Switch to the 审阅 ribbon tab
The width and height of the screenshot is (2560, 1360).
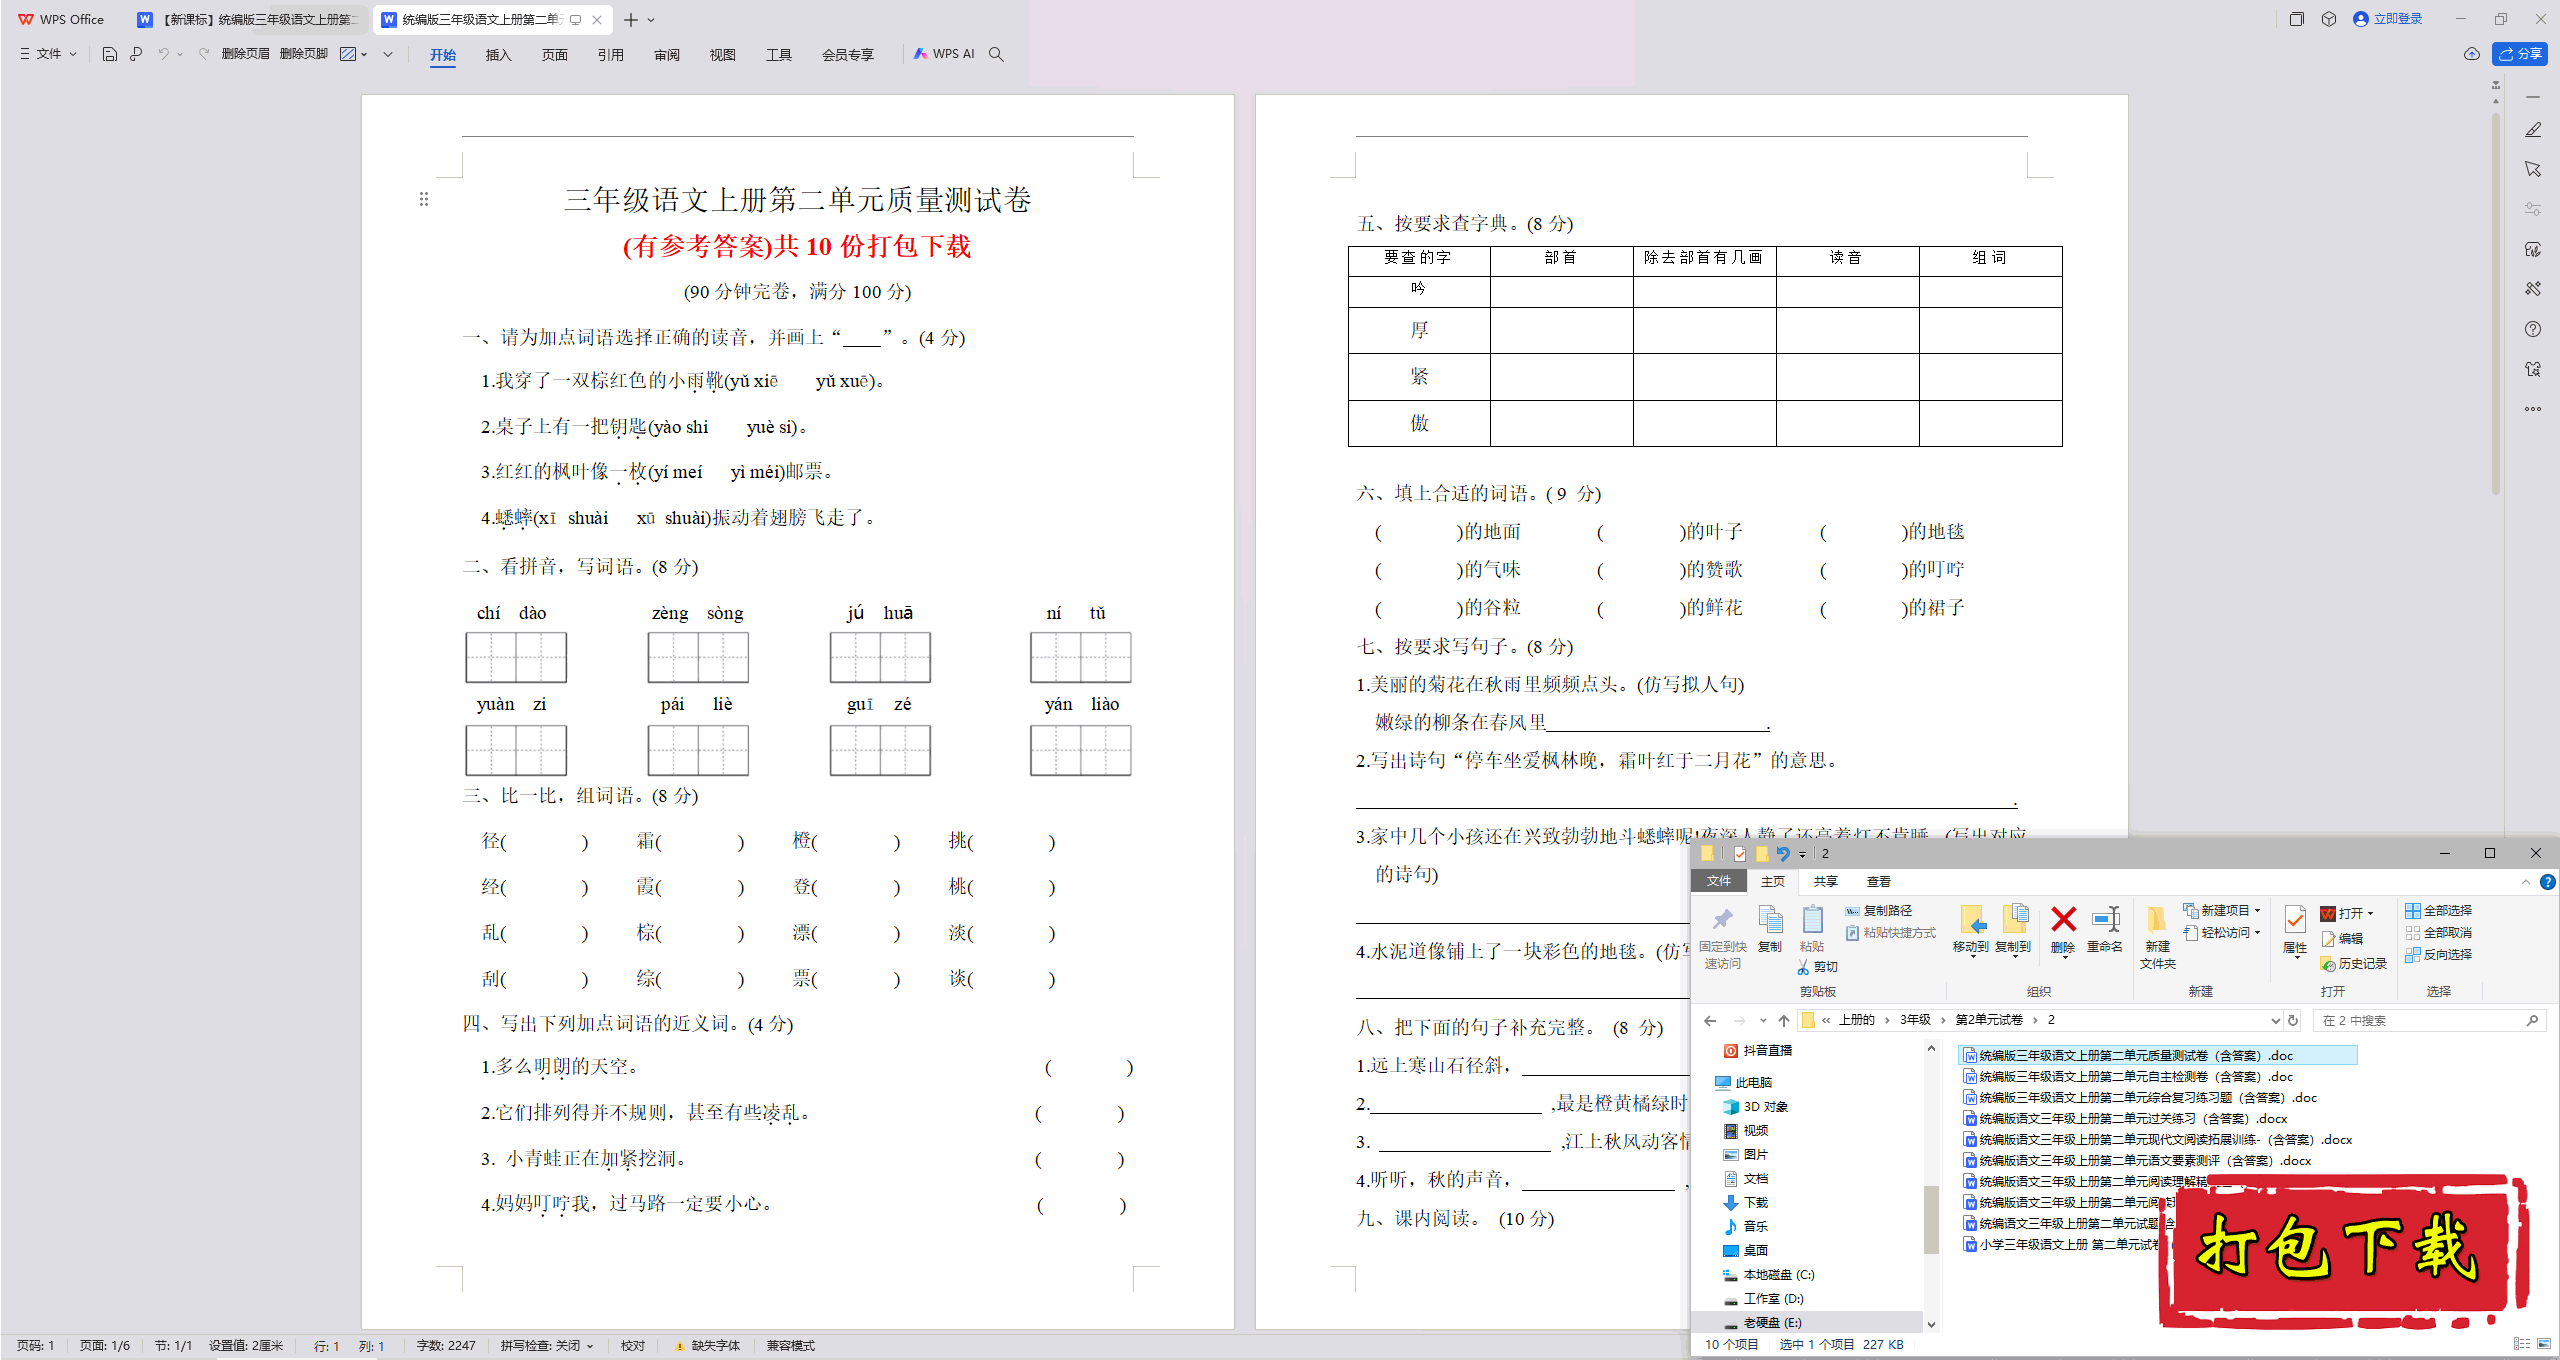(666, 55)
